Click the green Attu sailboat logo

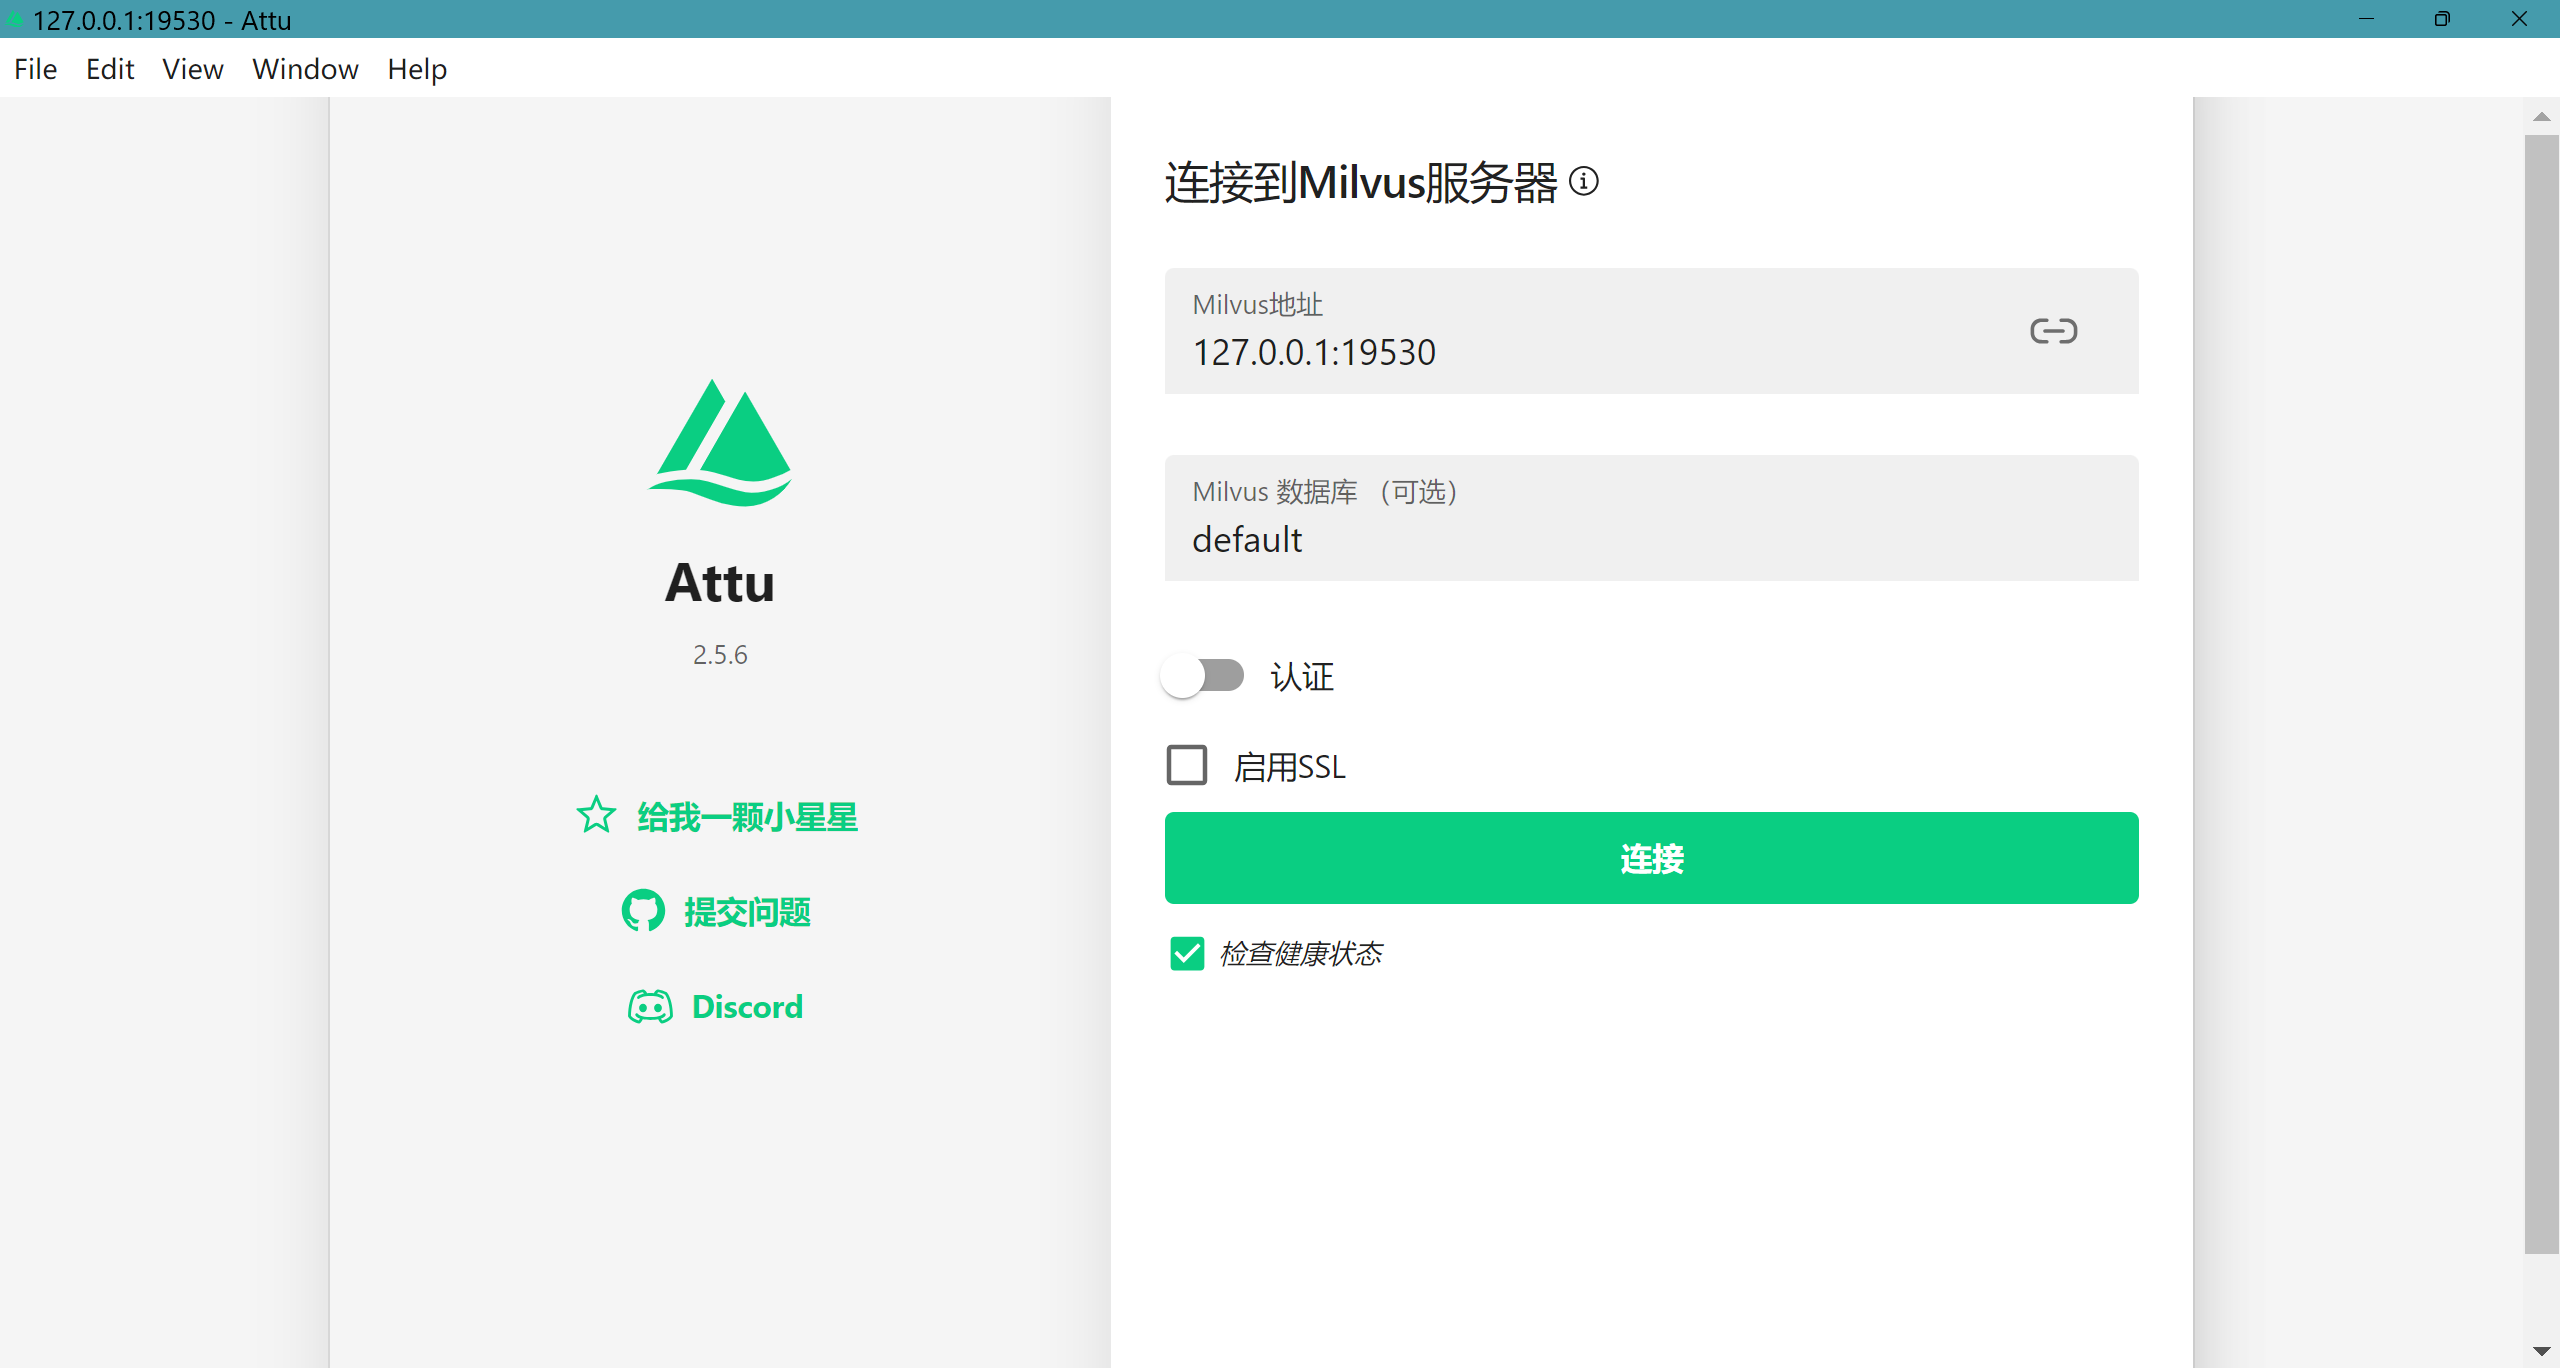[720, 443]
